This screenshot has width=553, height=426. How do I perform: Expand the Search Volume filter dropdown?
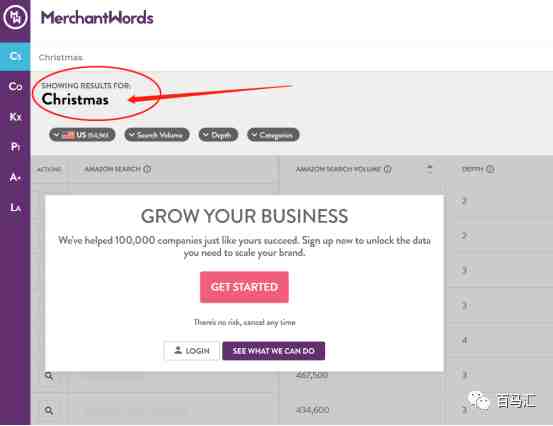click(157, 135)
